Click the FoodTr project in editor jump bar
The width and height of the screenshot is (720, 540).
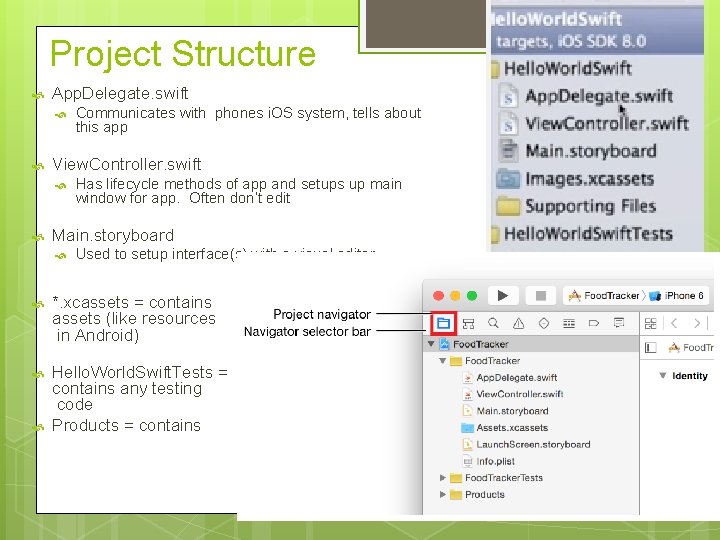click(x=691, y=348)
